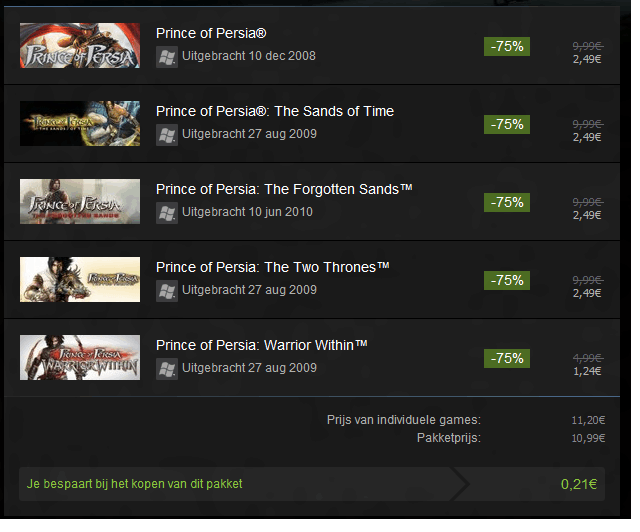The image size is (640, 532).
Task: Open The Forgotten Sands cover thumbnail
Action: (x=80, y=202)
